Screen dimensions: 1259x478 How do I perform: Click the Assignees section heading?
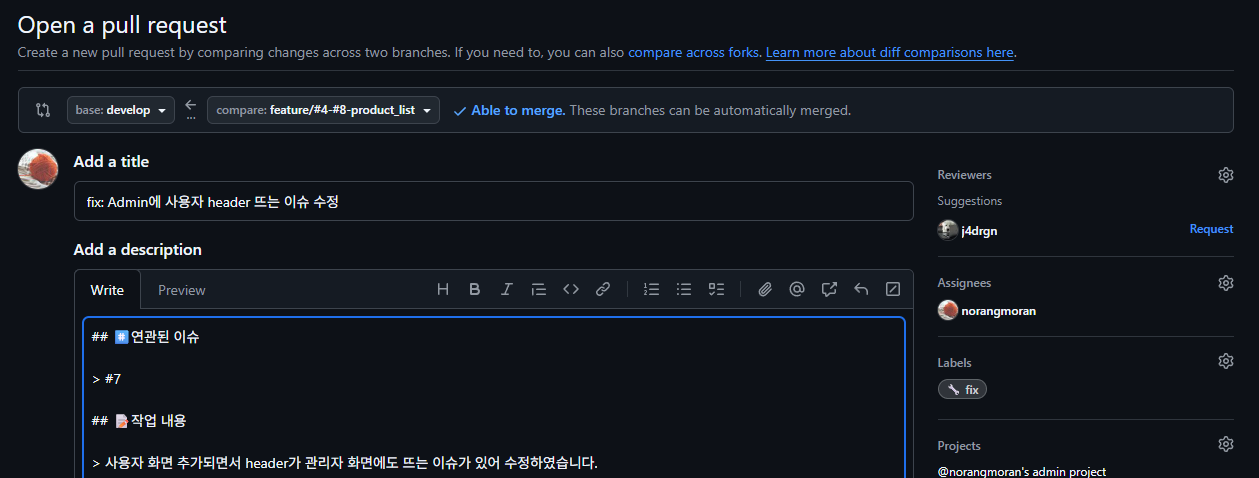964,283
